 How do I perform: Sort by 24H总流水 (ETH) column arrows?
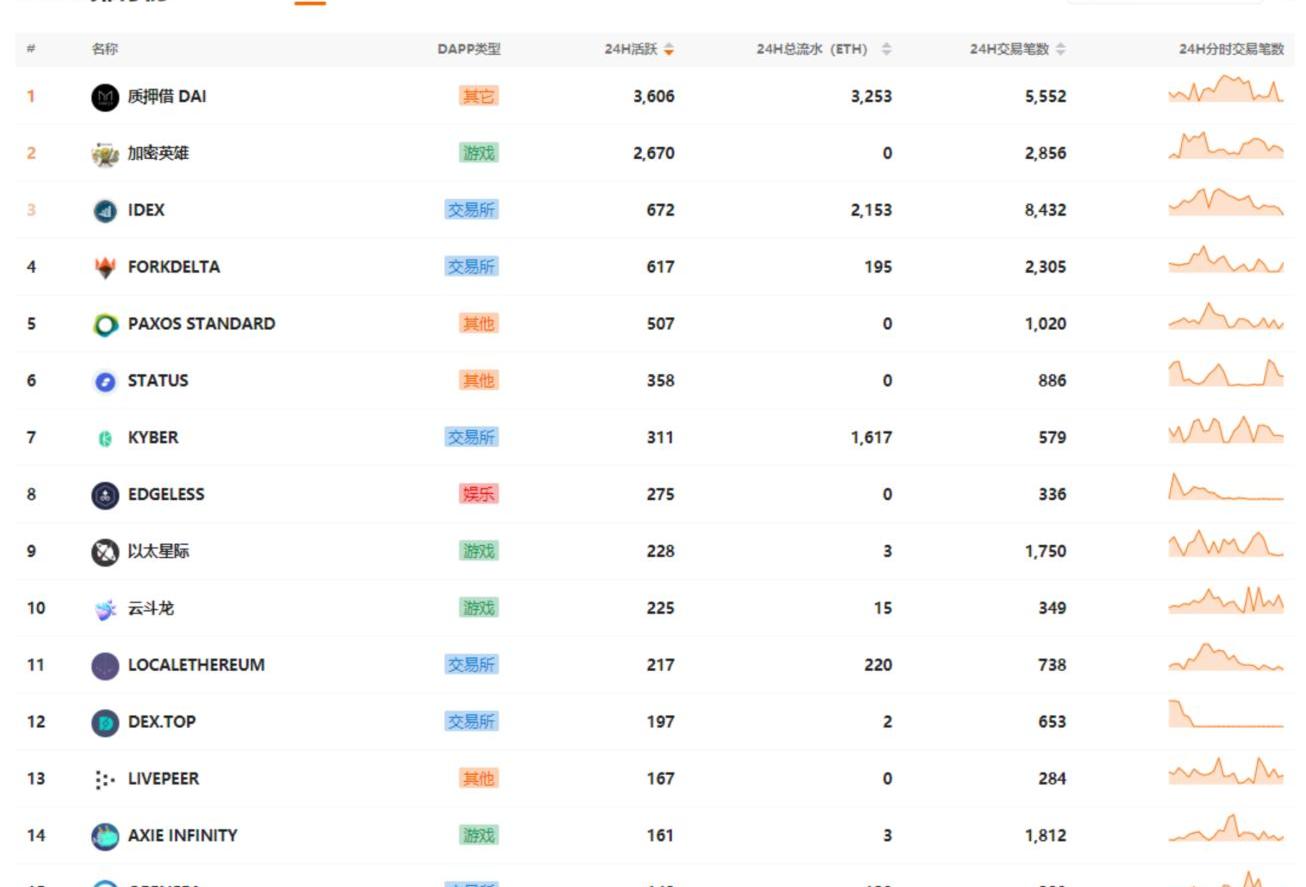point(886,49)
